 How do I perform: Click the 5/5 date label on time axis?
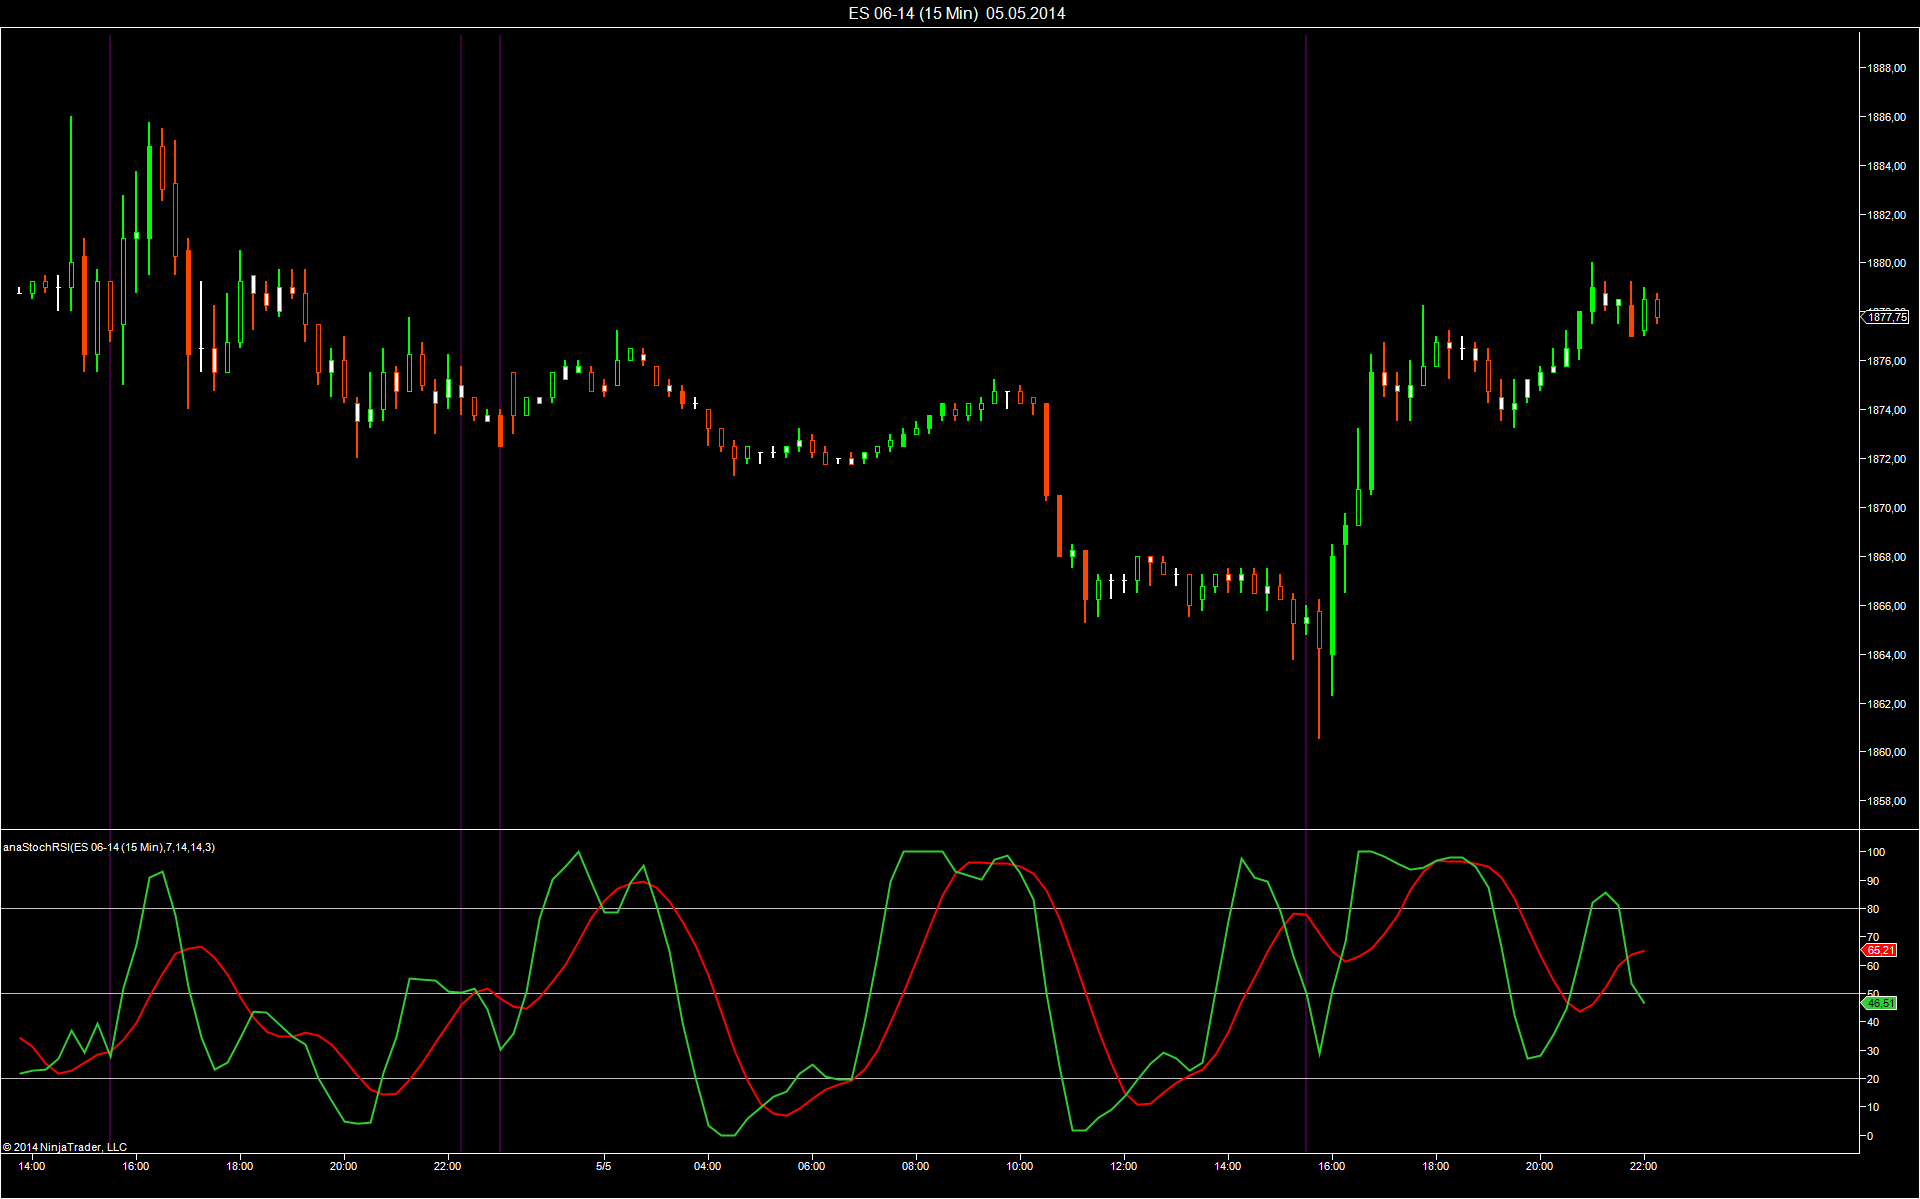(x=603, y=1166)
